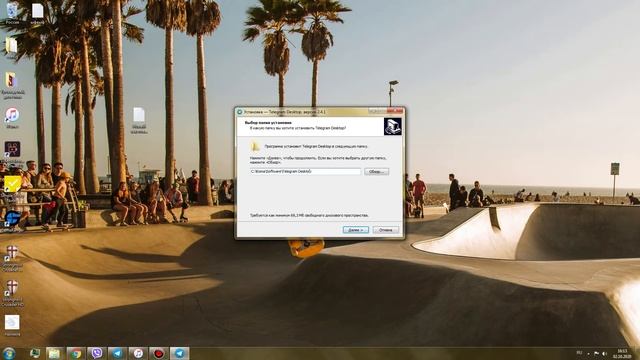The width and height of the screenshot is (640, 360).
Task: Click the monitor icon next to Start button
Action: 34,353
